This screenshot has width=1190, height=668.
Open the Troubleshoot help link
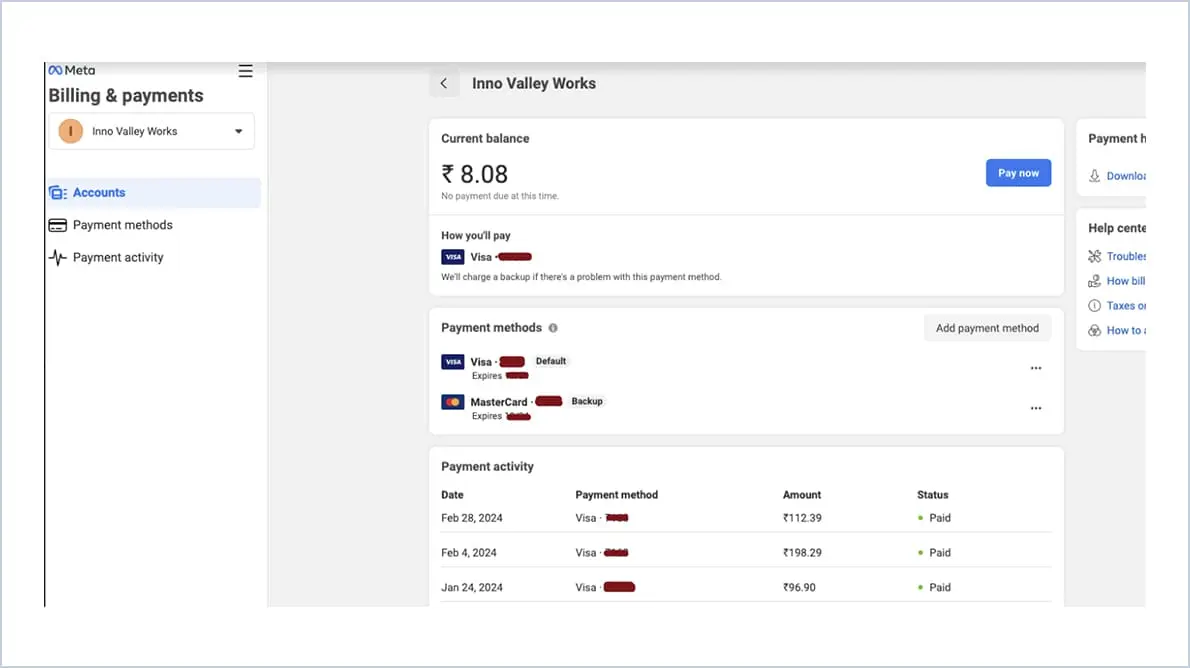[x=1125, y=257]
